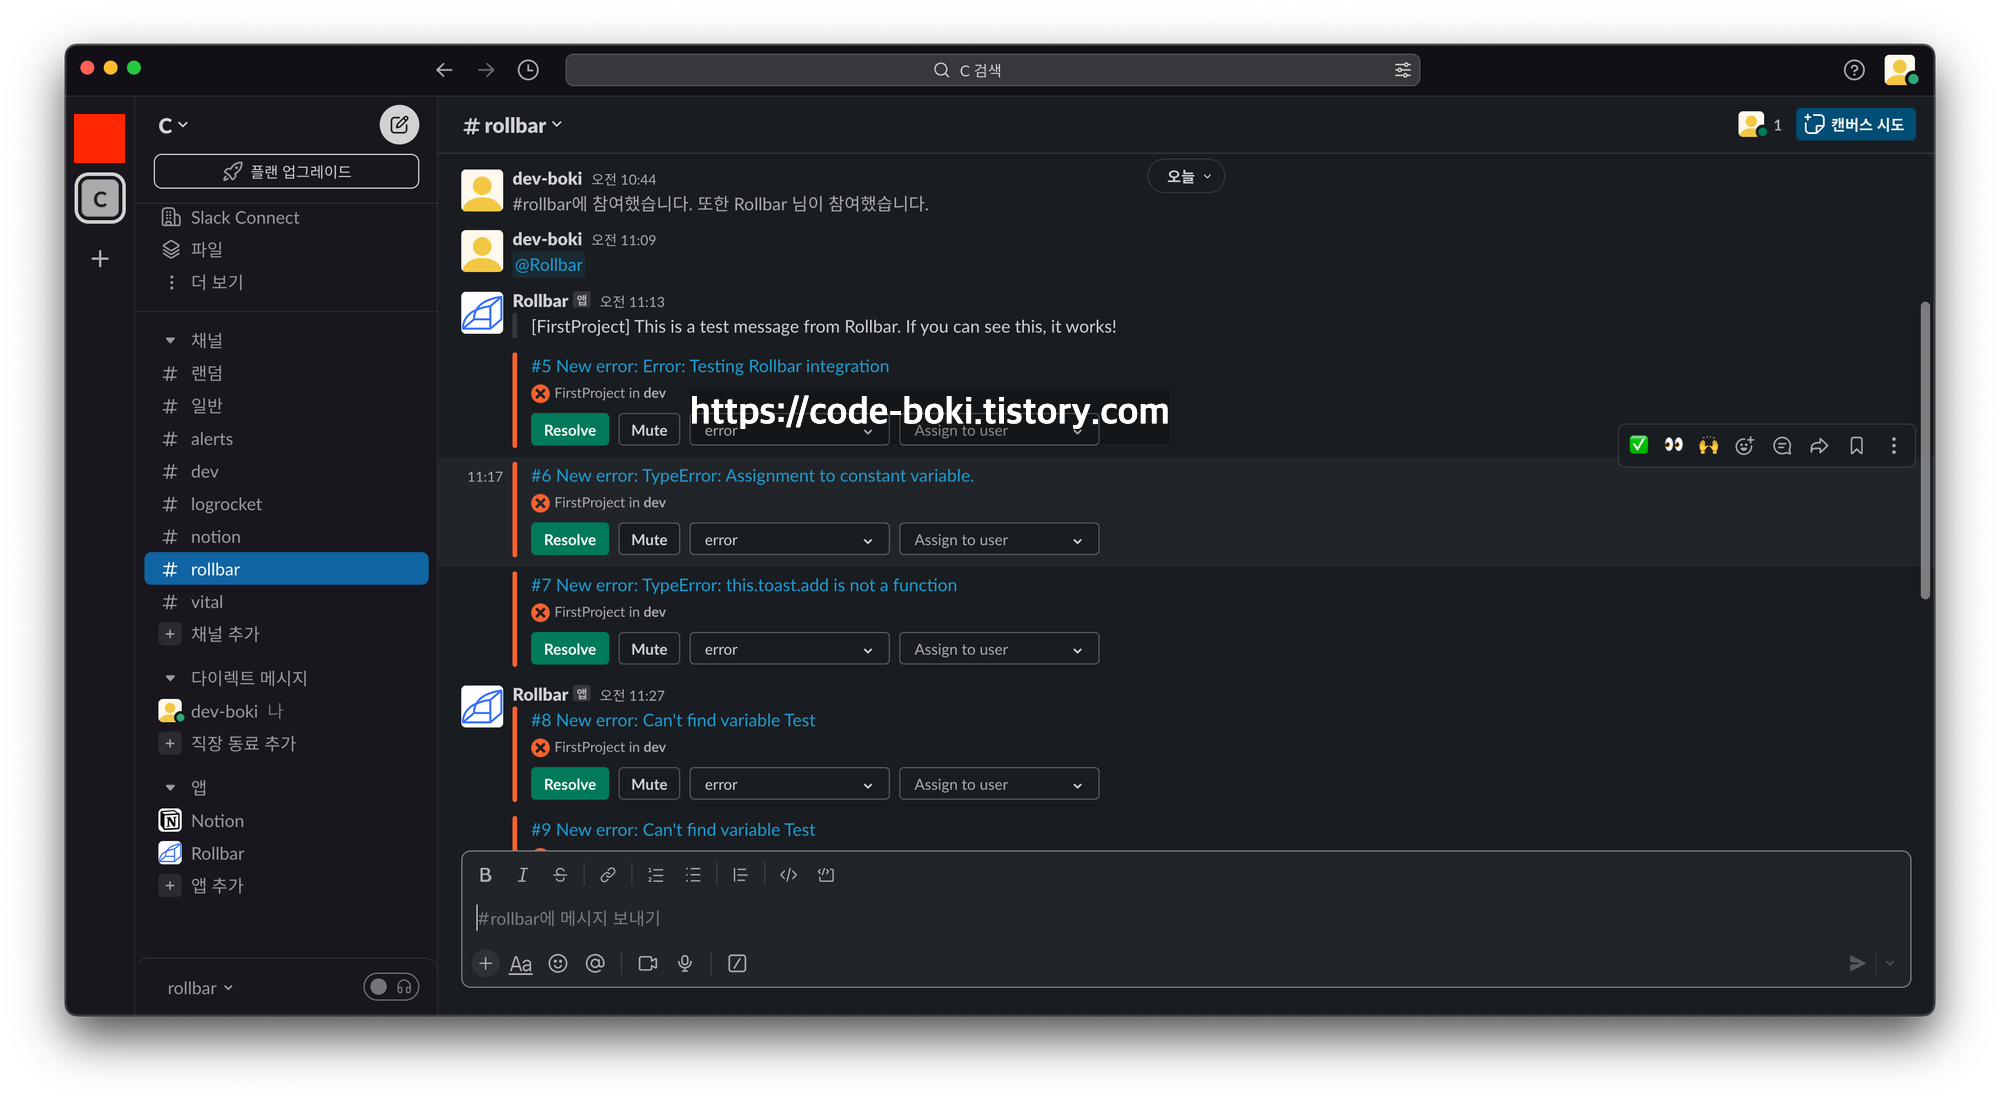Open the Notion app in sidebar
The image size is (2000, 1102).
click(x=217, y=821)
